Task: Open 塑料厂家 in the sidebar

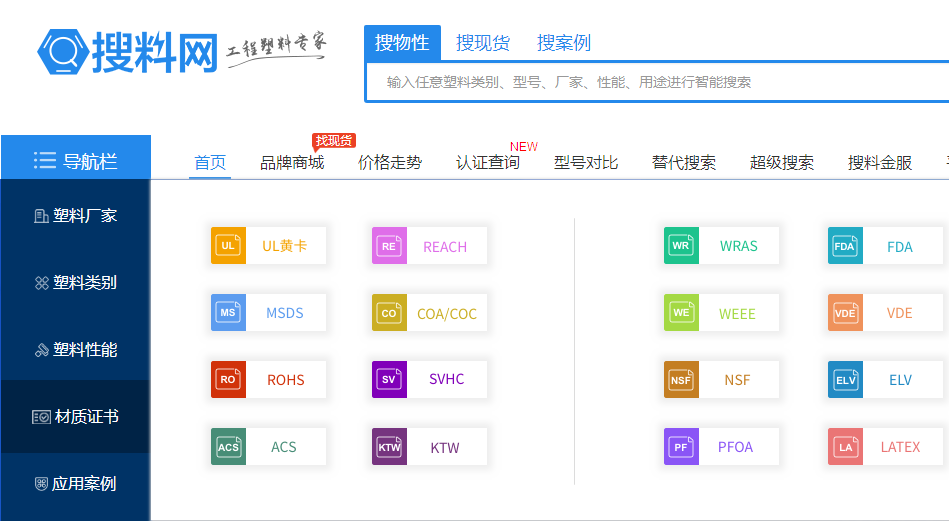Action: tap(76, 216)
